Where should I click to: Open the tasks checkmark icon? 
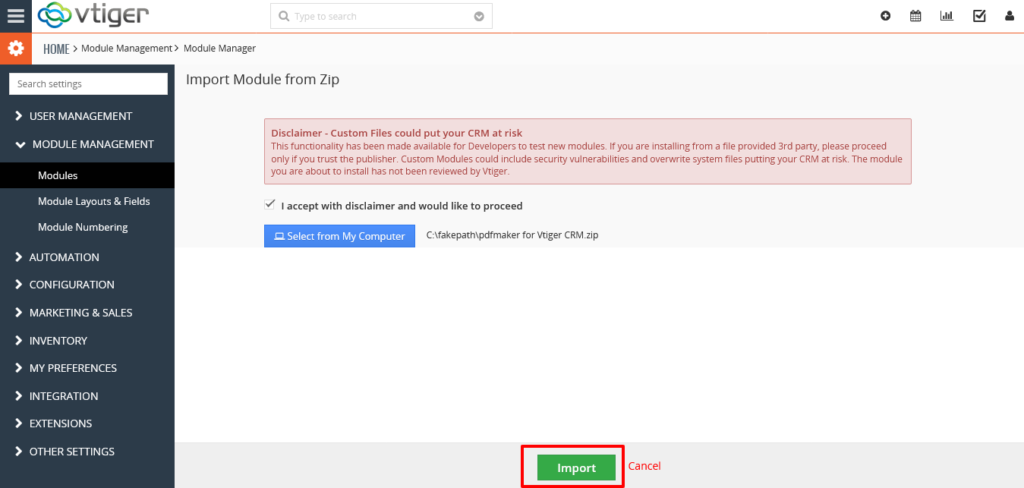(x=979, y=16)
